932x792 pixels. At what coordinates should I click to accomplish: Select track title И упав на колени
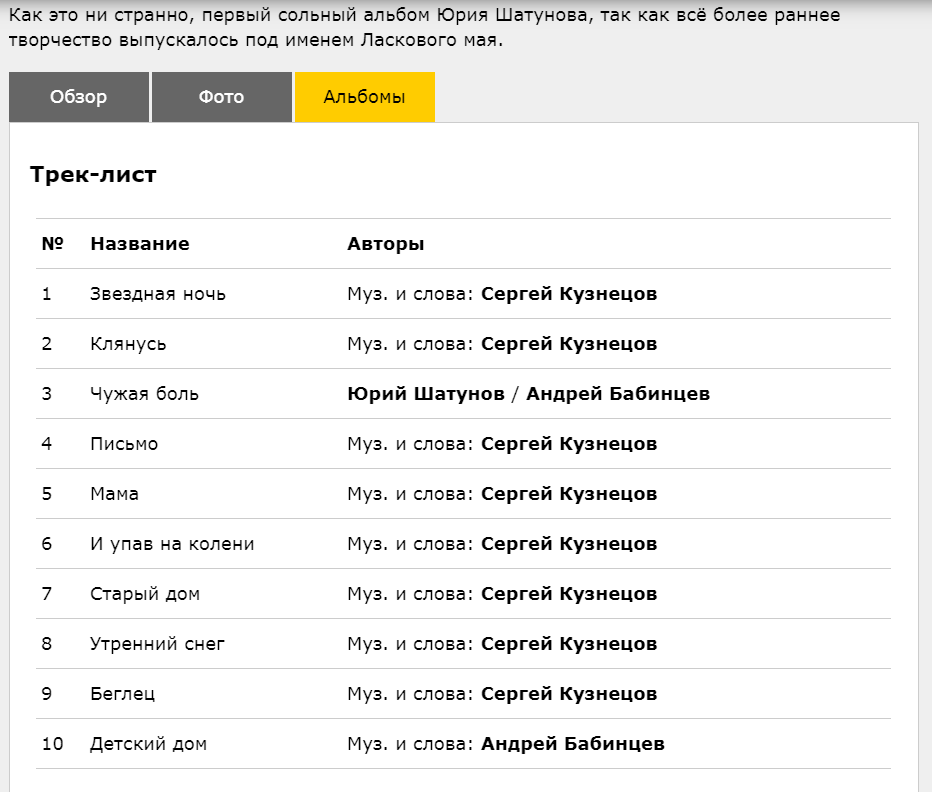point(172,543)
